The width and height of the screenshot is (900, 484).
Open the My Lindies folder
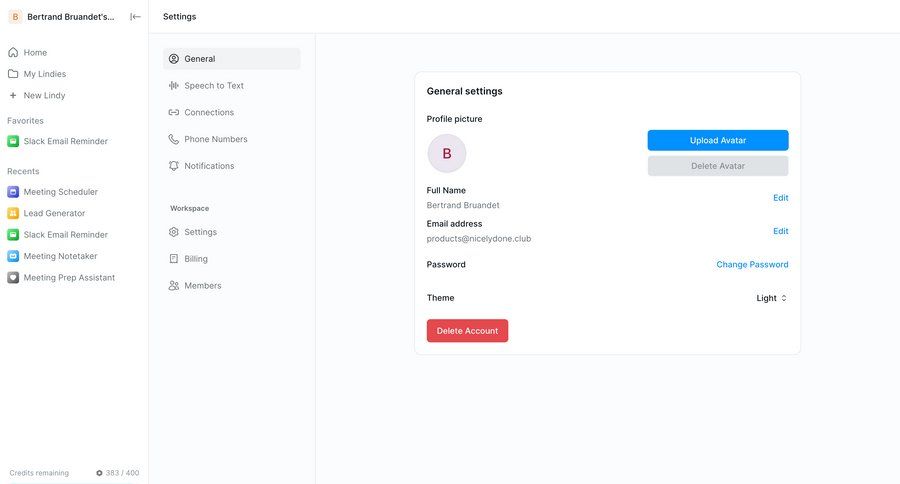(x=44, y=74)
